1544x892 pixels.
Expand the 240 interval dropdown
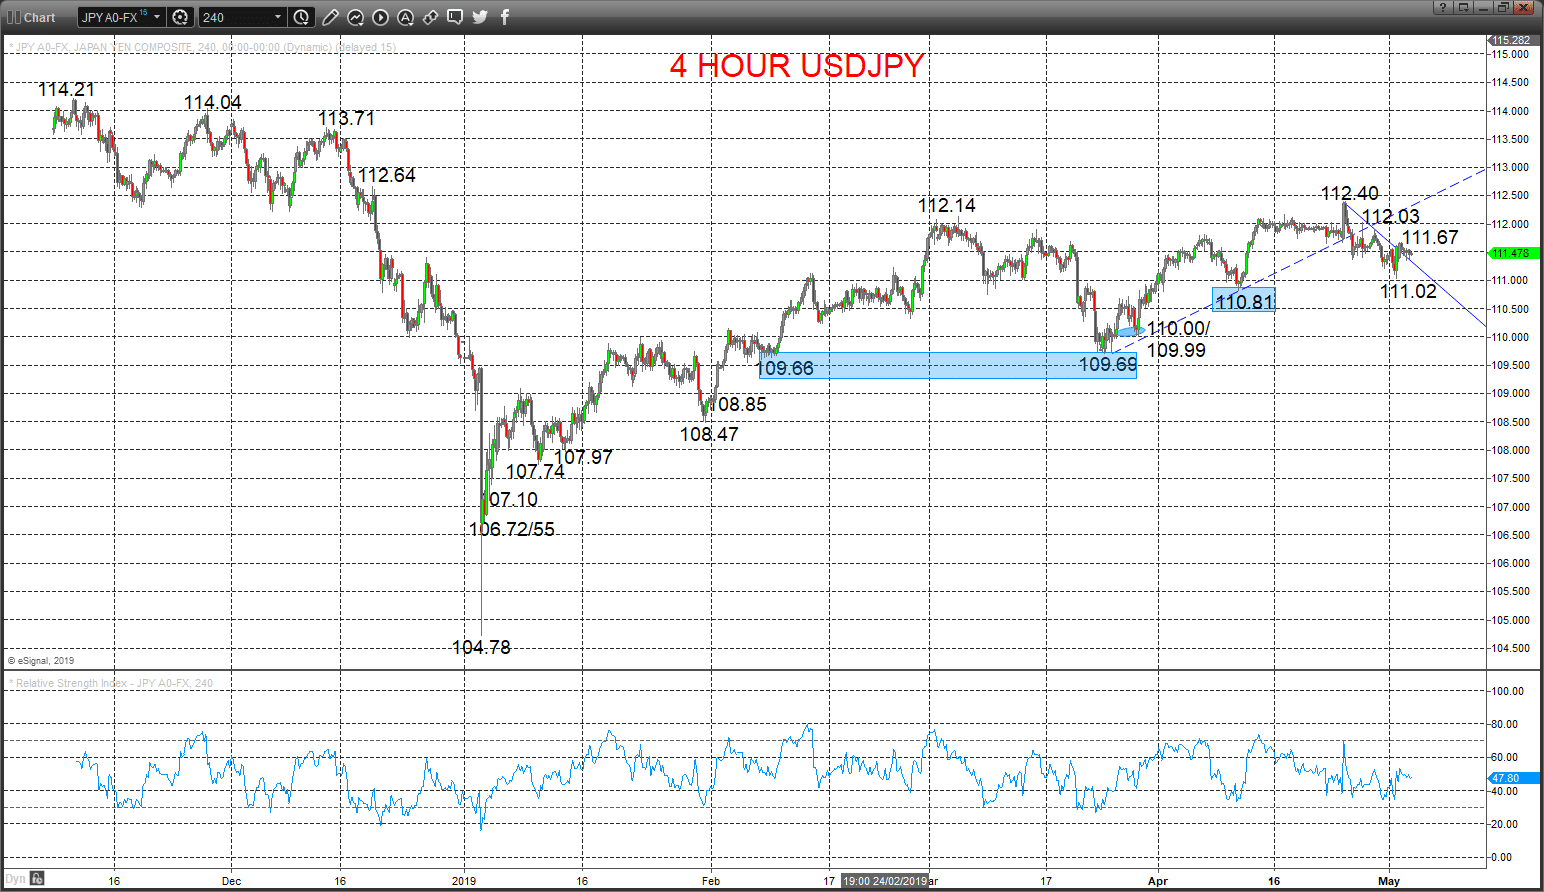point(278,17)
